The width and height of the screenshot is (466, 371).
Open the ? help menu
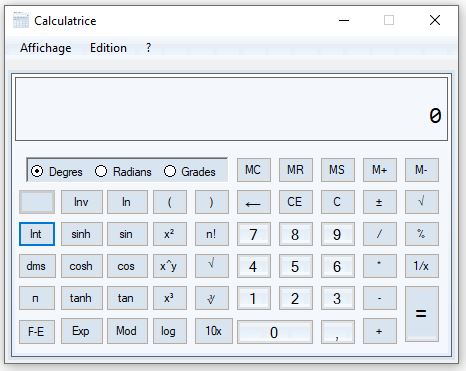(x=148, y=48)
